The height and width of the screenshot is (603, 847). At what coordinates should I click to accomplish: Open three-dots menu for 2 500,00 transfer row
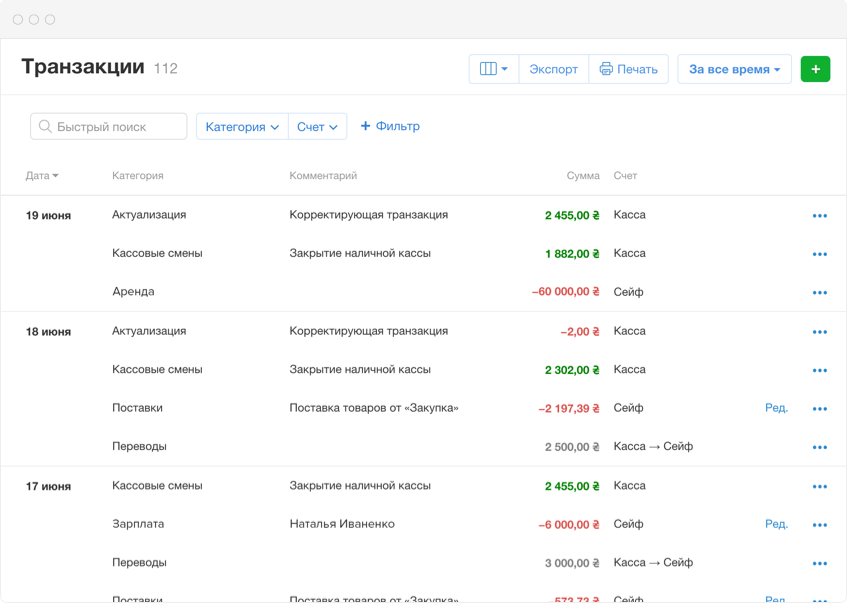(820, 448)
